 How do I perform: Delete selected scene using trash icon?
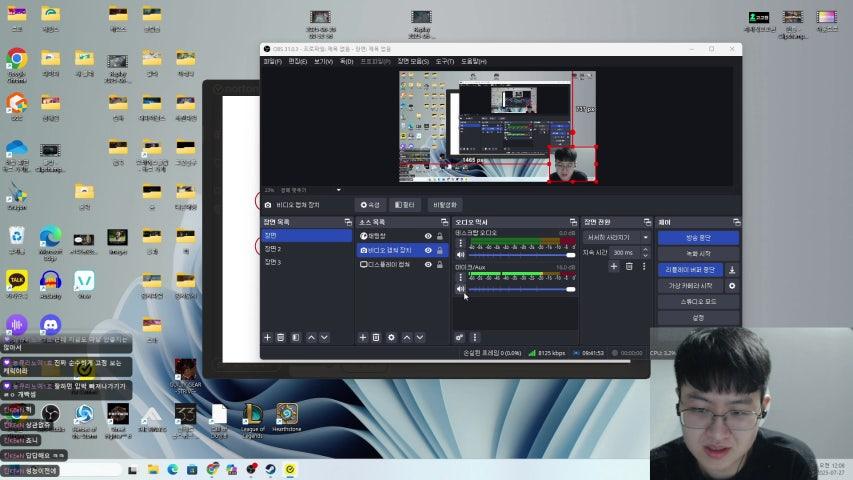point(281,337)
